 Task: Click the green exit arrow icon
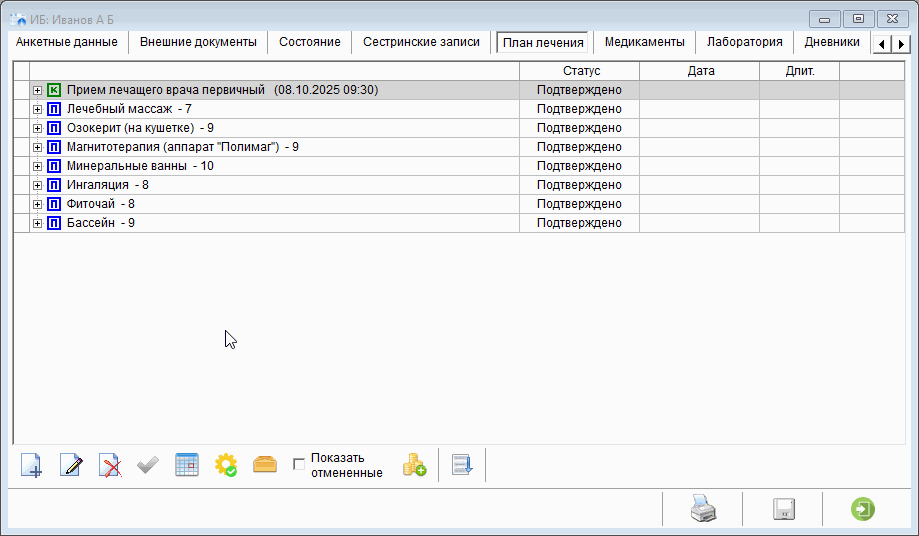[x=863, y=509]
